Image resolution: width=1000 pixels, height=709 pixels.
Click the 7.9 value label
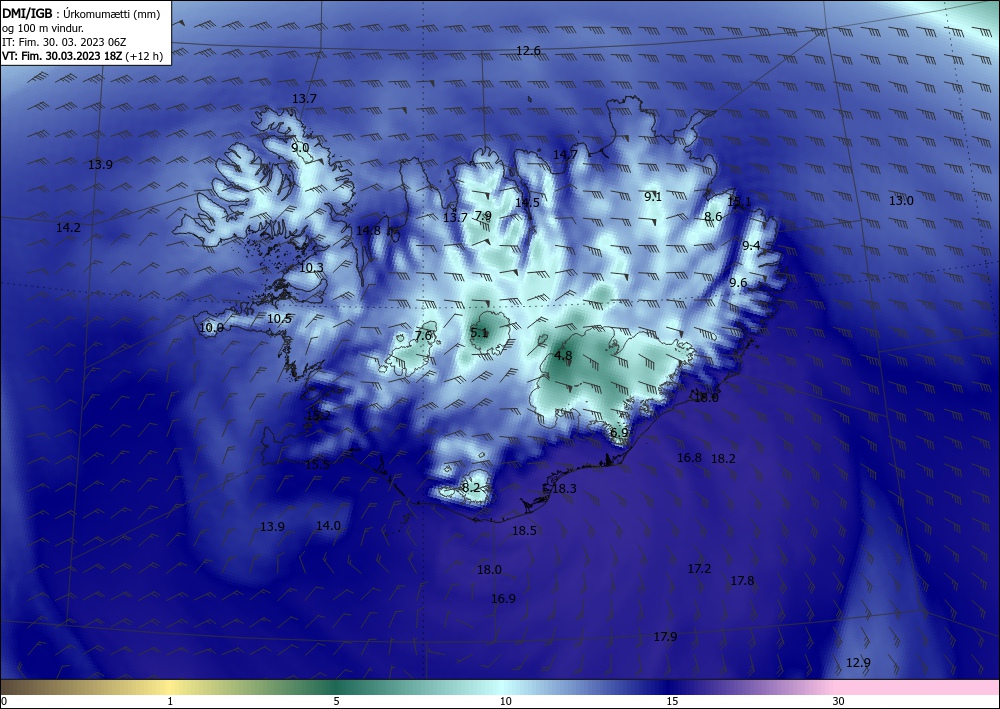tap(483, 216)
